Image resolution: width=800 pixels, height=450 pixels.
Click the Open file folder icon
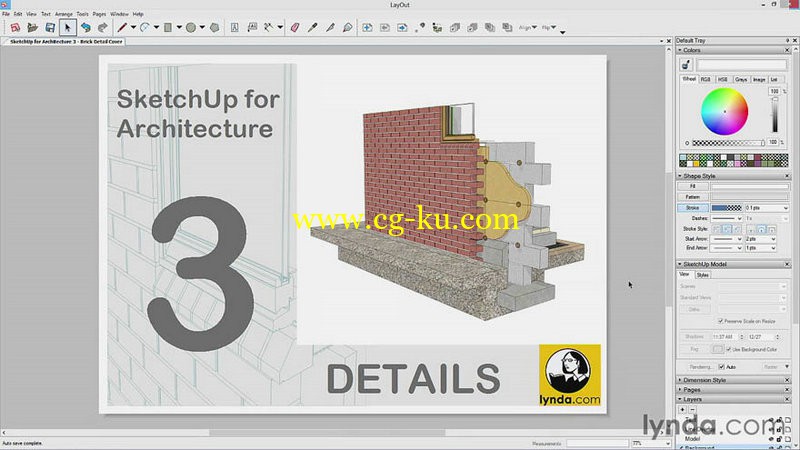32,28
